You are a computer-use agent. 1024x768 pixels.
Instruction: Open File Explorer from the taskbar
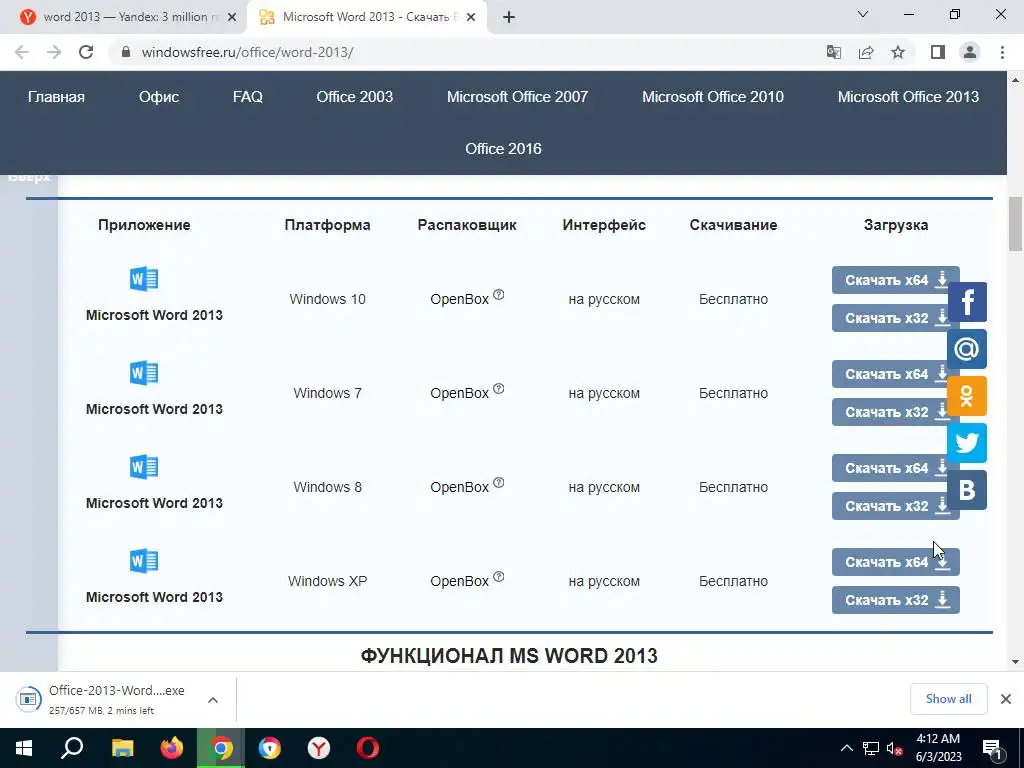122,748
